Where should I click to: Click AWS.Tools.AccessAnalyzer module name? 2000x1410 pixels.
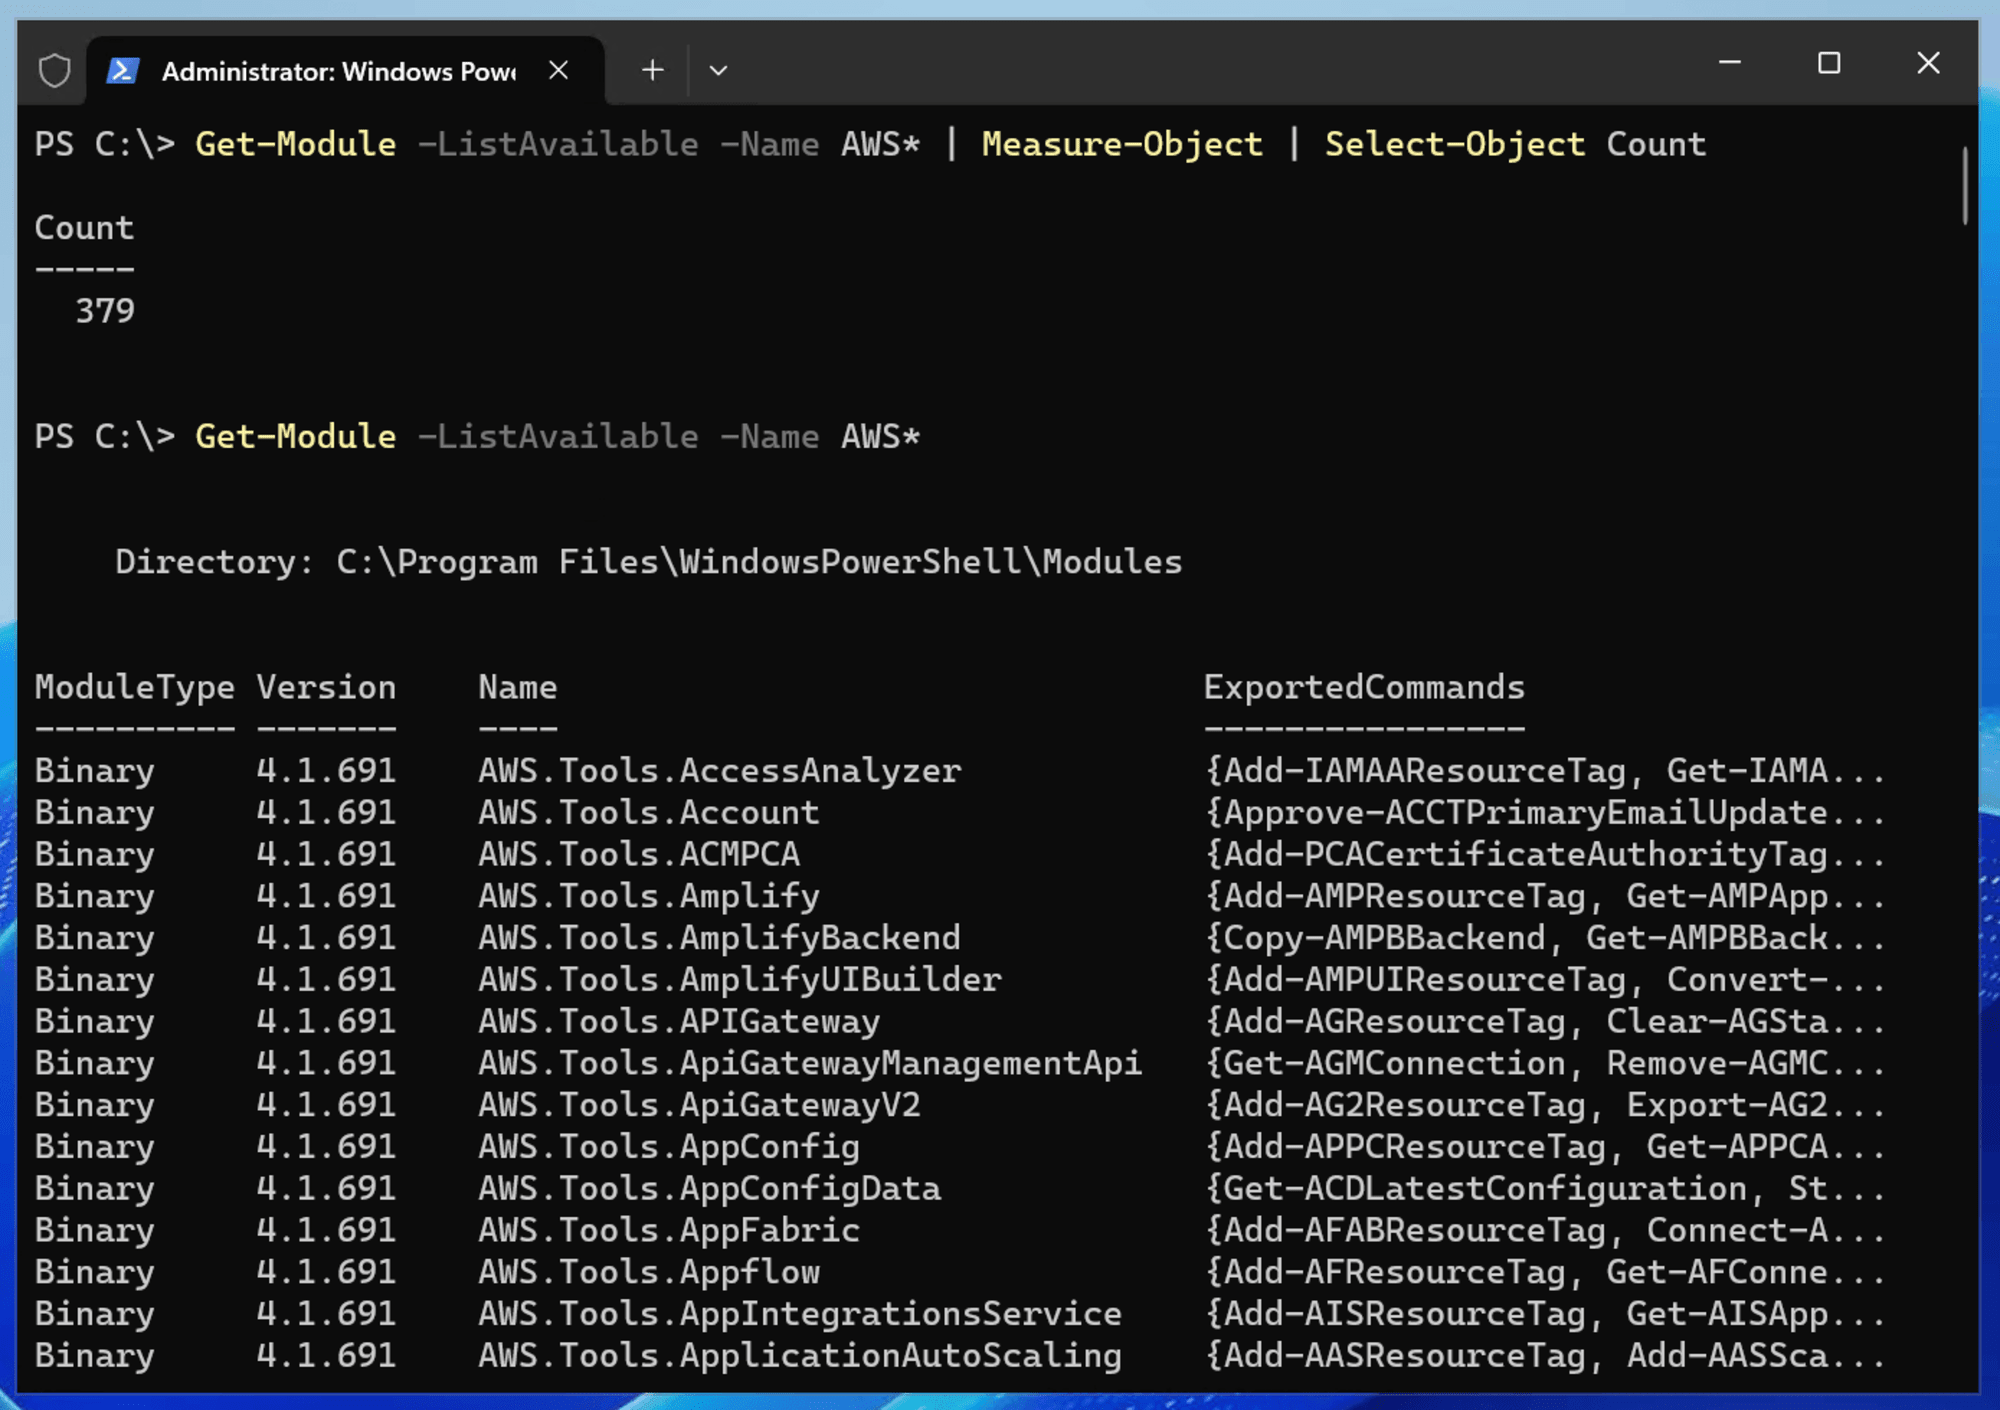tap(719, 771)
